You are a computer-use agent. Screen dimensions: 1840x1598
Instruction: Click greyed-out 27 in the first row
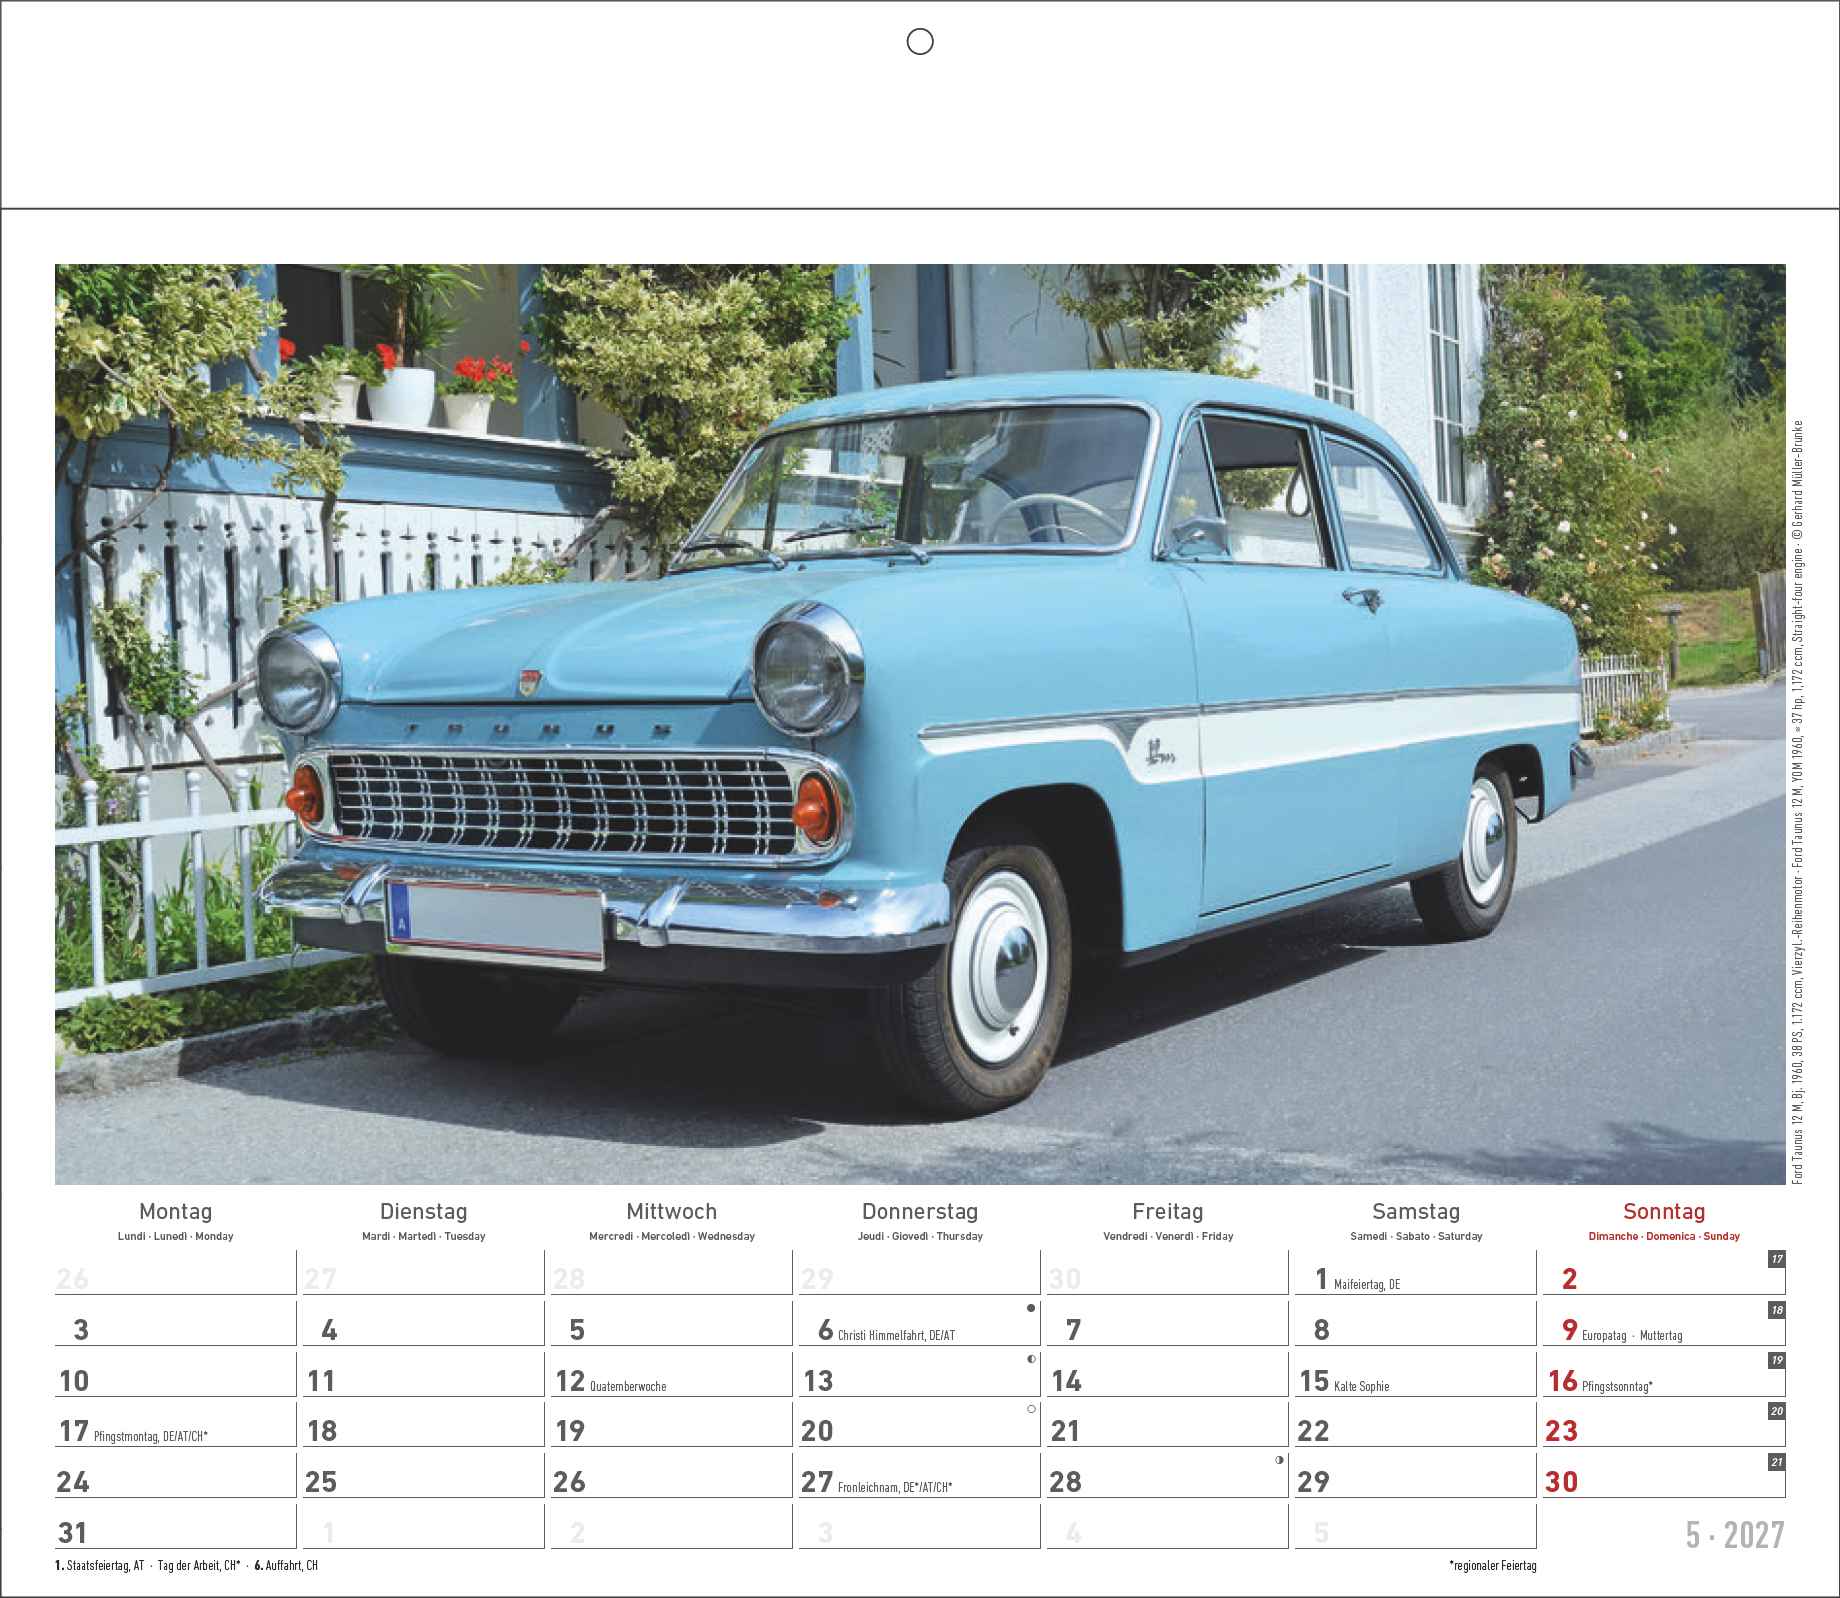click(320, 1279)
